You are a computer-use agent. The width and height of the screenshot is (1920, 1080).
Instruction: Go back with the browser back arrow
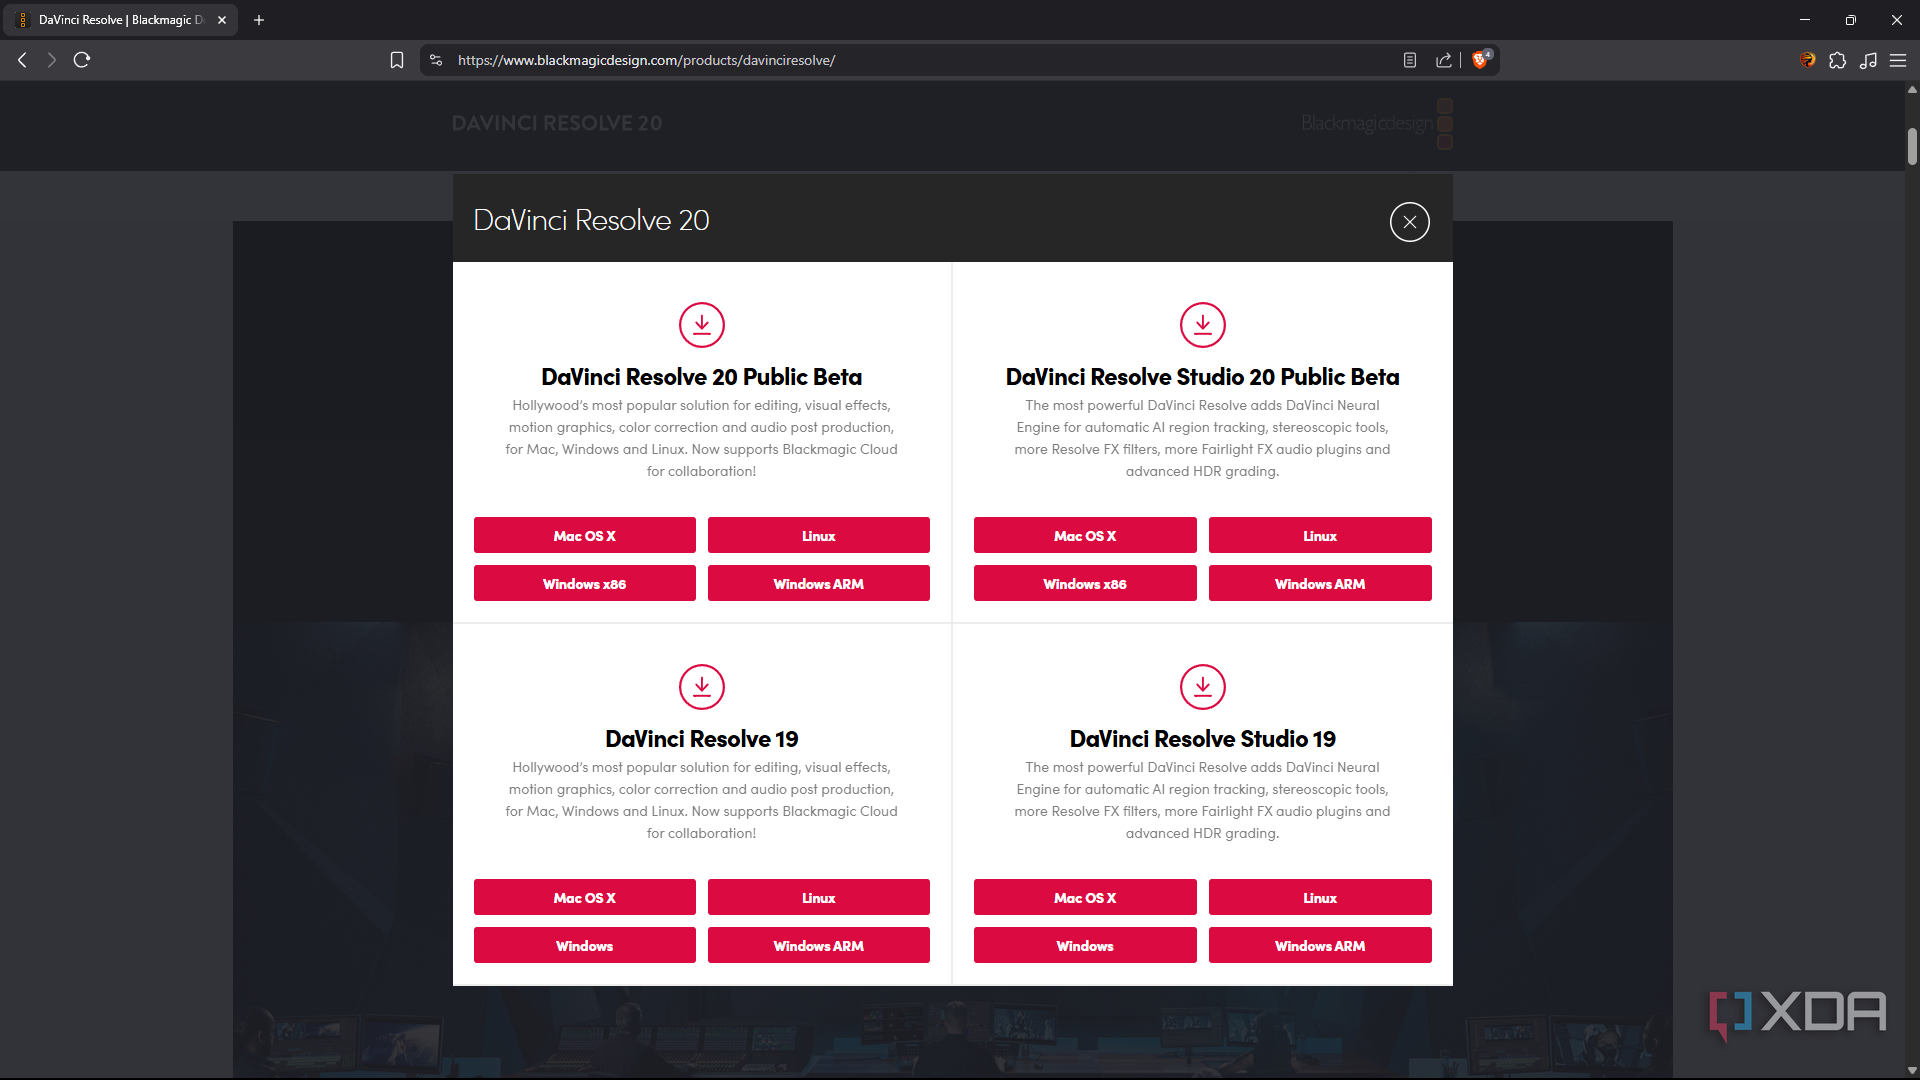coord(22,60)
